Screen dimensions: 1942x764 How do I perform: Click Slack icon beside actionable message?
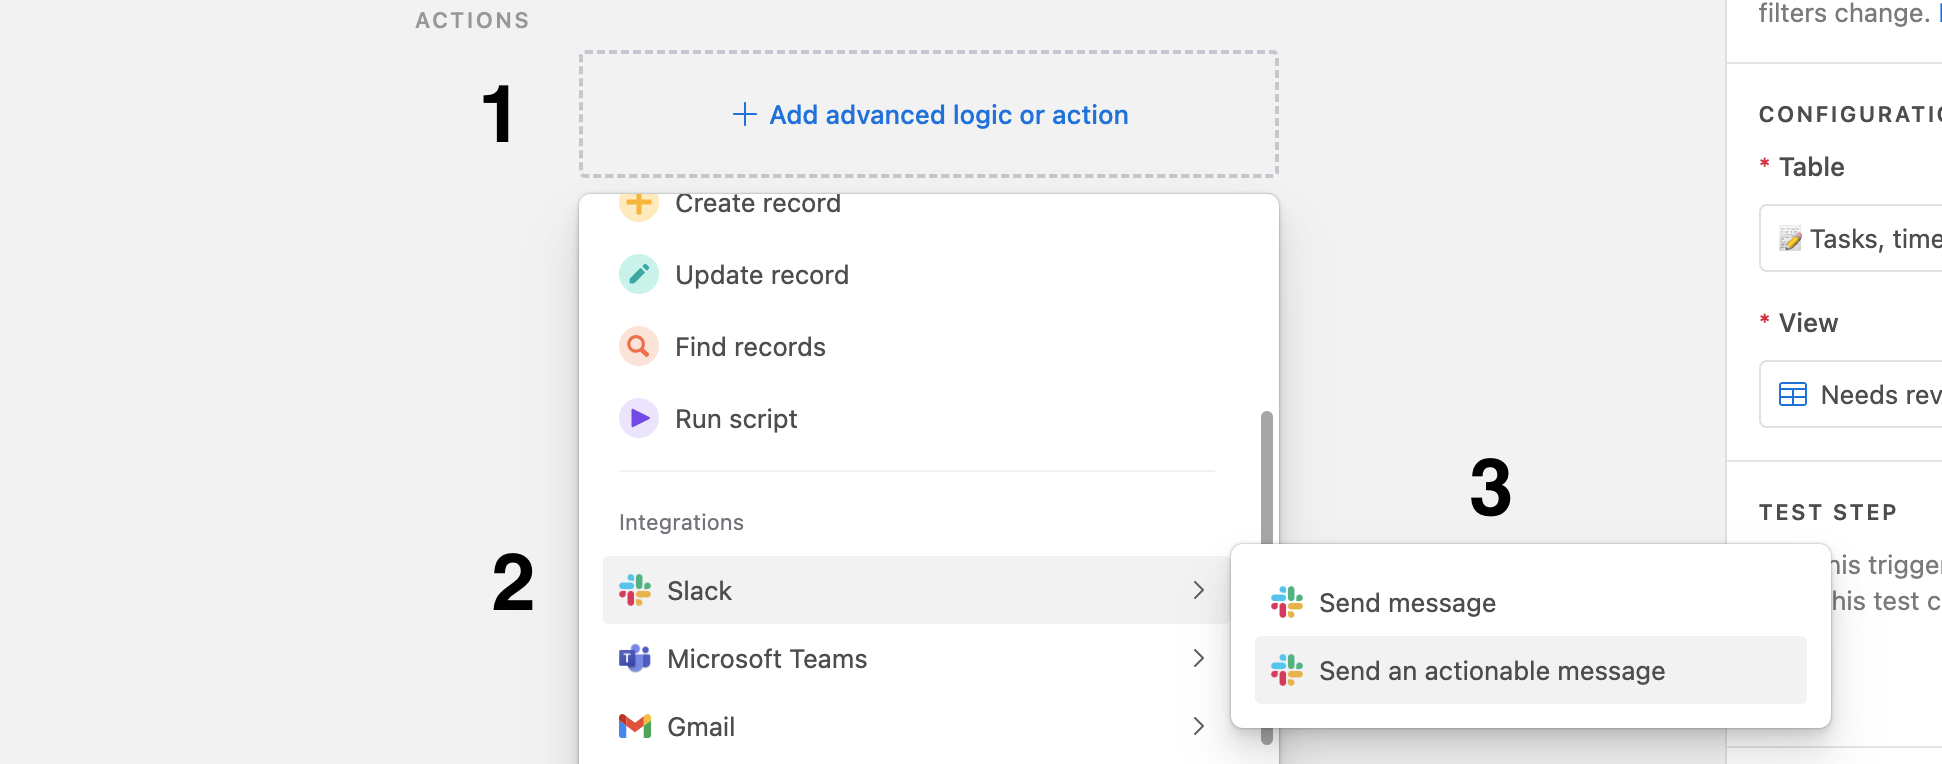1287,670
